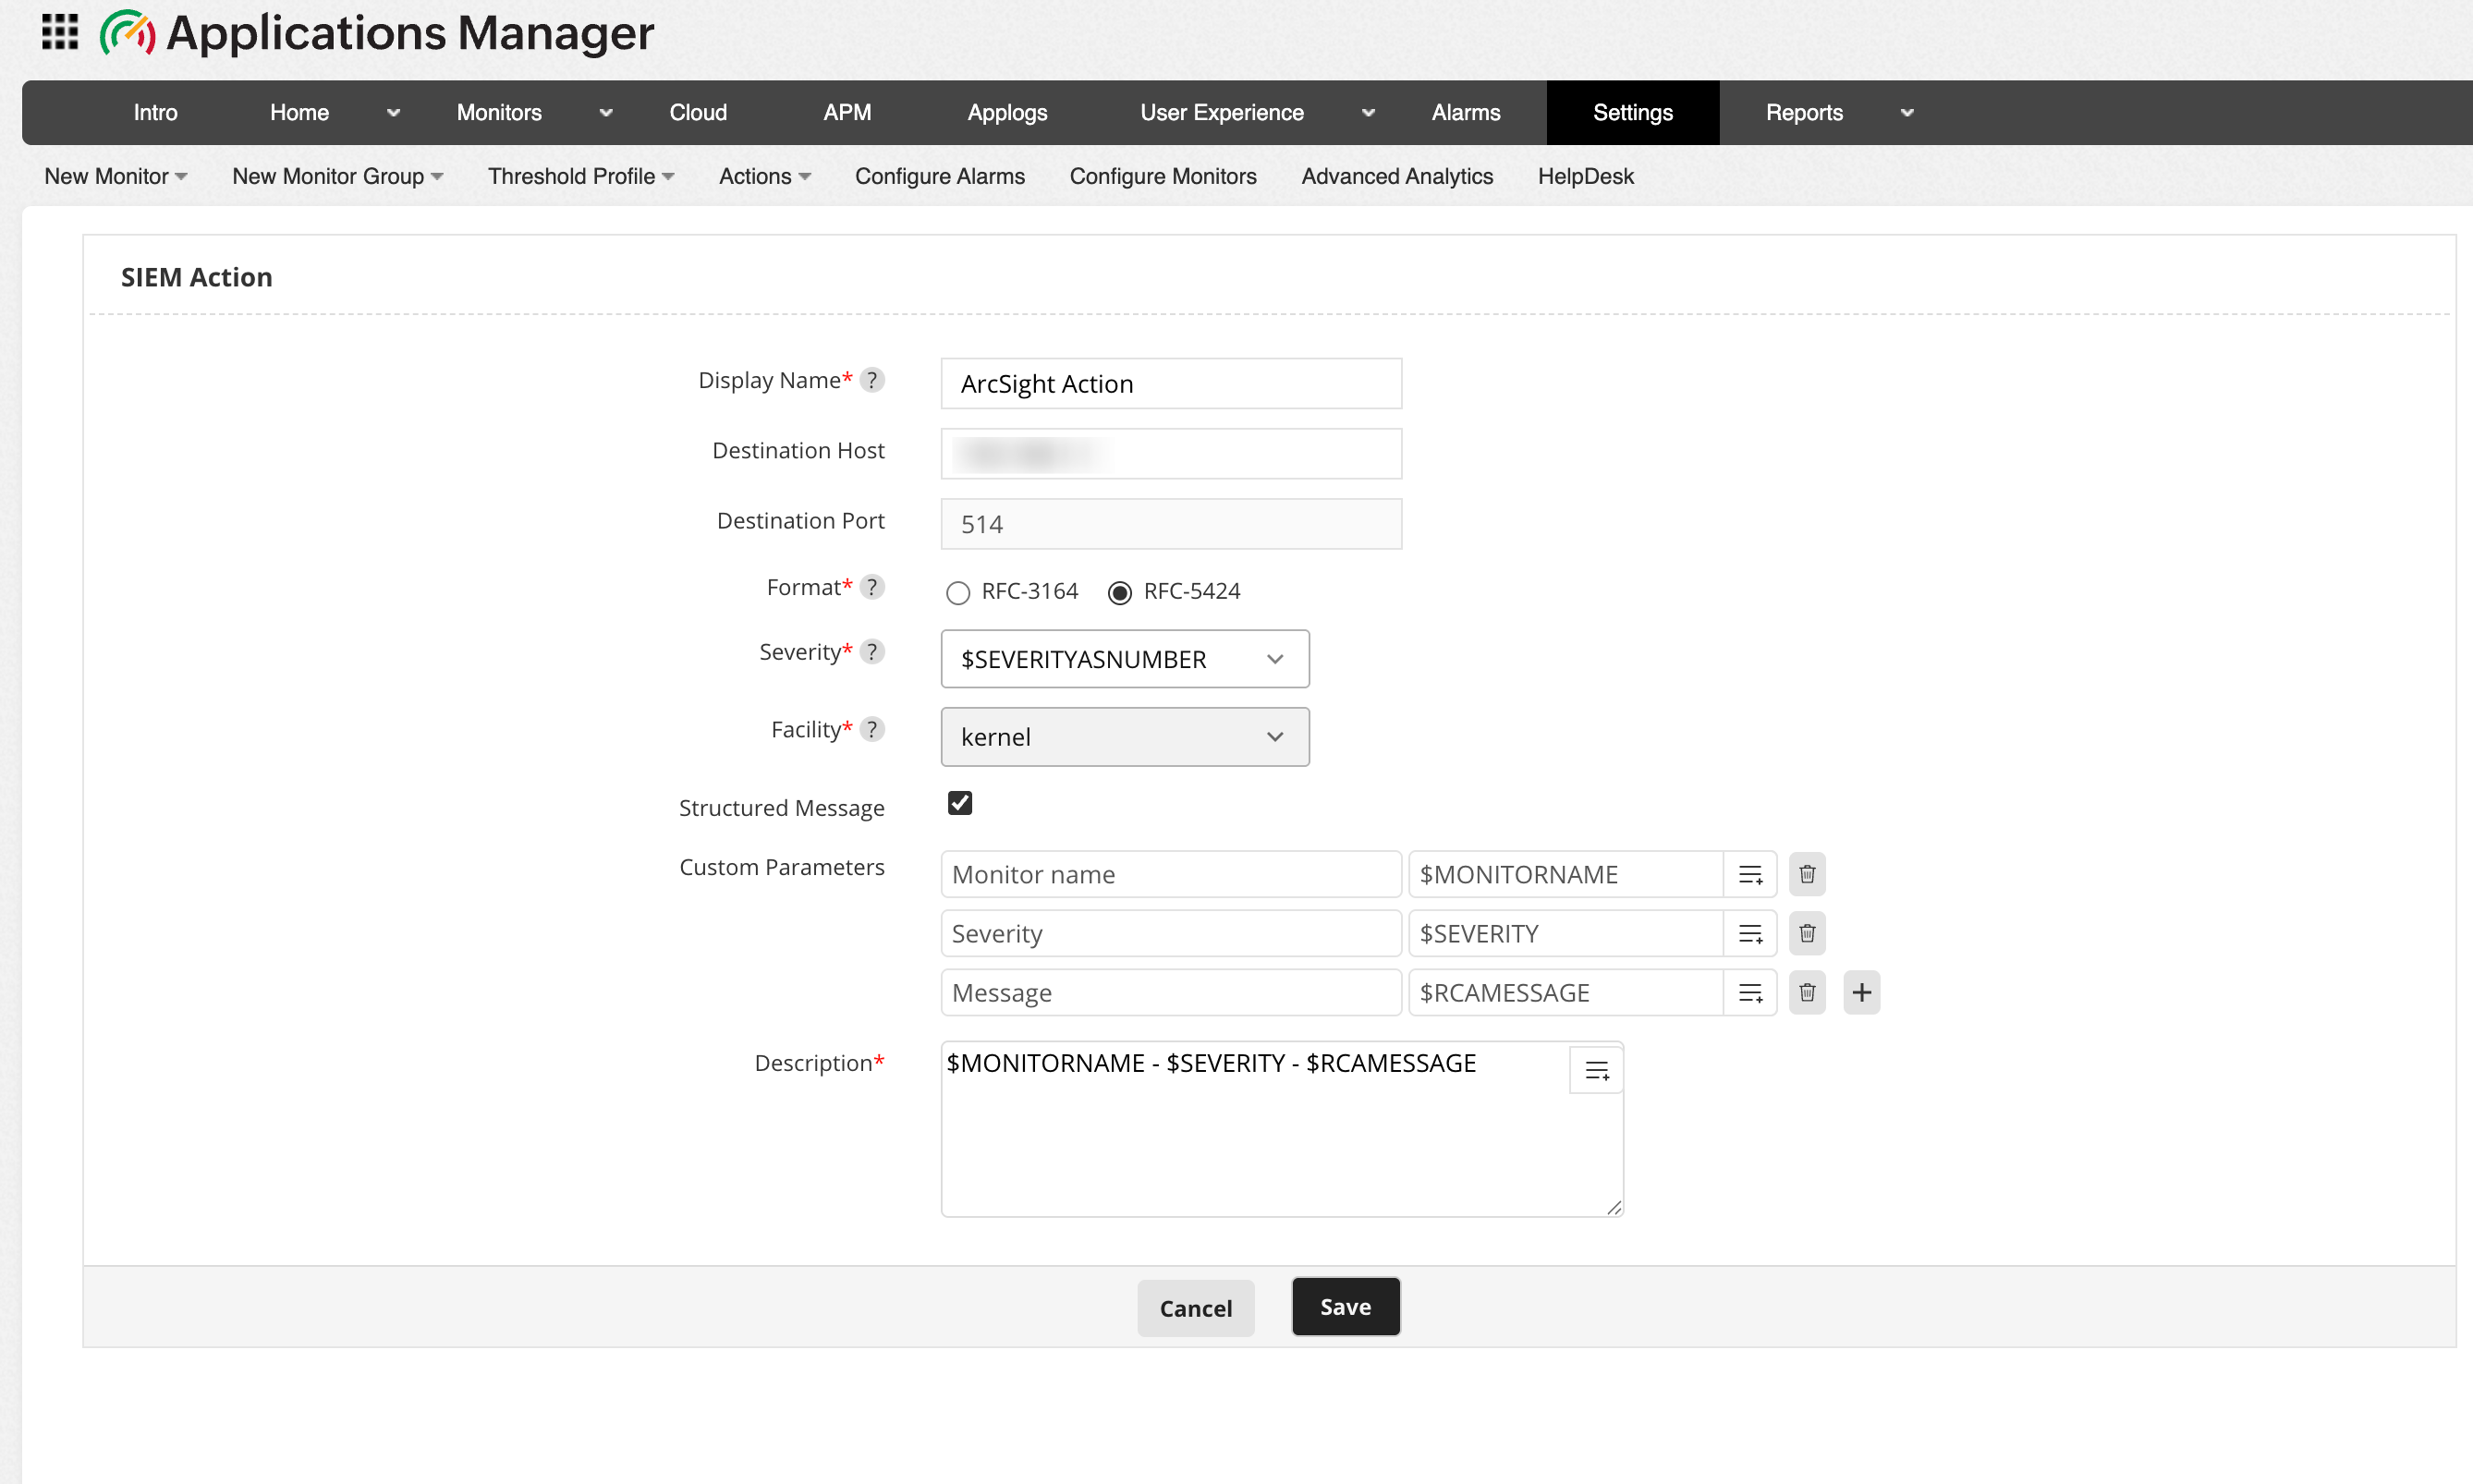Uncheck the Structured Message checkbox
Screen dimensions: 2473x1484
pyautogui.click(x=959, y=804)
